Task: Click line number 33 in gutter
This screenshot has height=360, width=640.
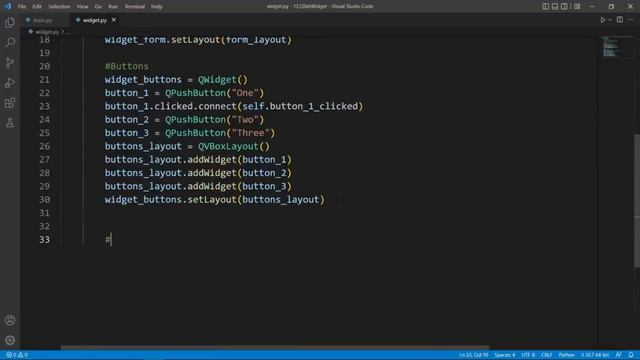Action: click(x=44, y=240)
